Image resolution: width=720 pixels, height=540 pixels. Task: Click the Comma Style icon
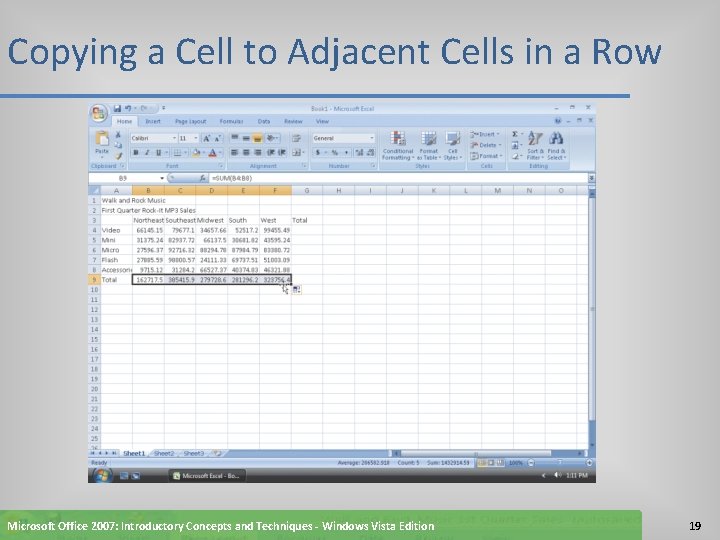346,152
